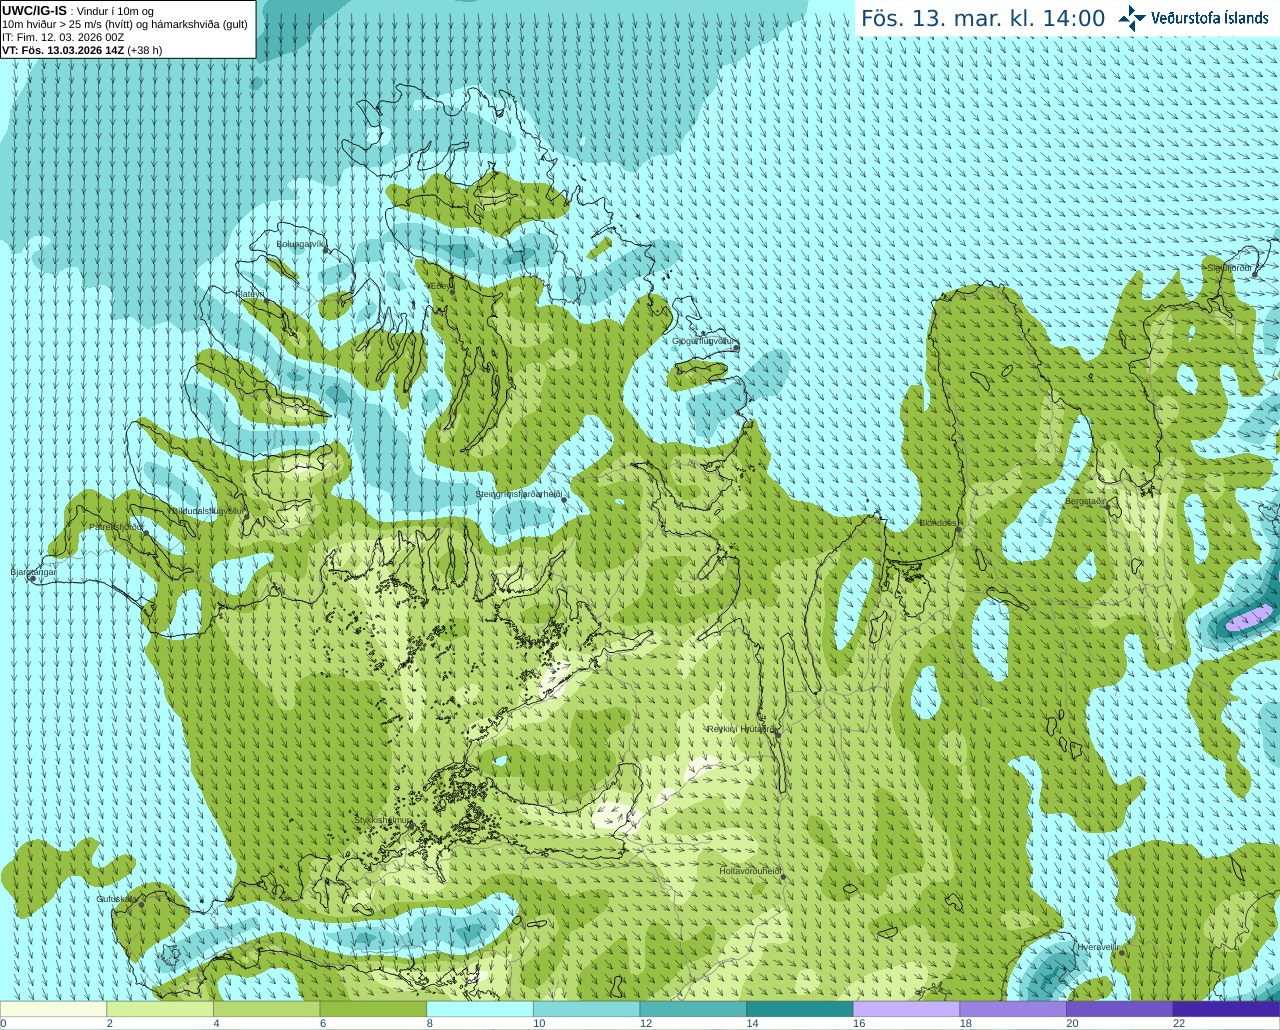The height and width of the screenshot is (1030, 1280).
Task: Select the 2–4 m/s legend swatch
Action: click(160, 1009)
